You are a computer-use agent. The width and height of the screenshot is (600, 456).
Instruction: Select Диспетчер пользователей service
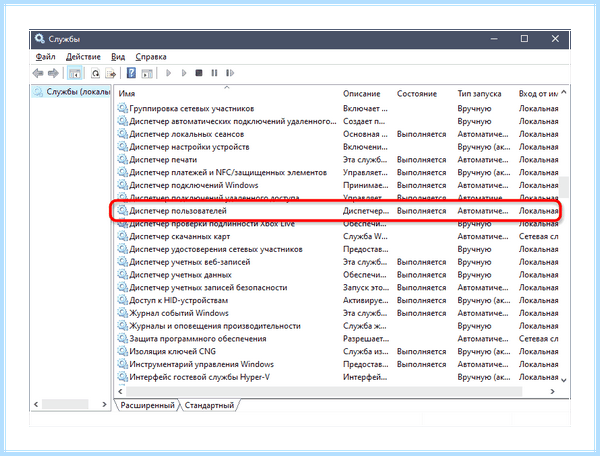[338, 211]
